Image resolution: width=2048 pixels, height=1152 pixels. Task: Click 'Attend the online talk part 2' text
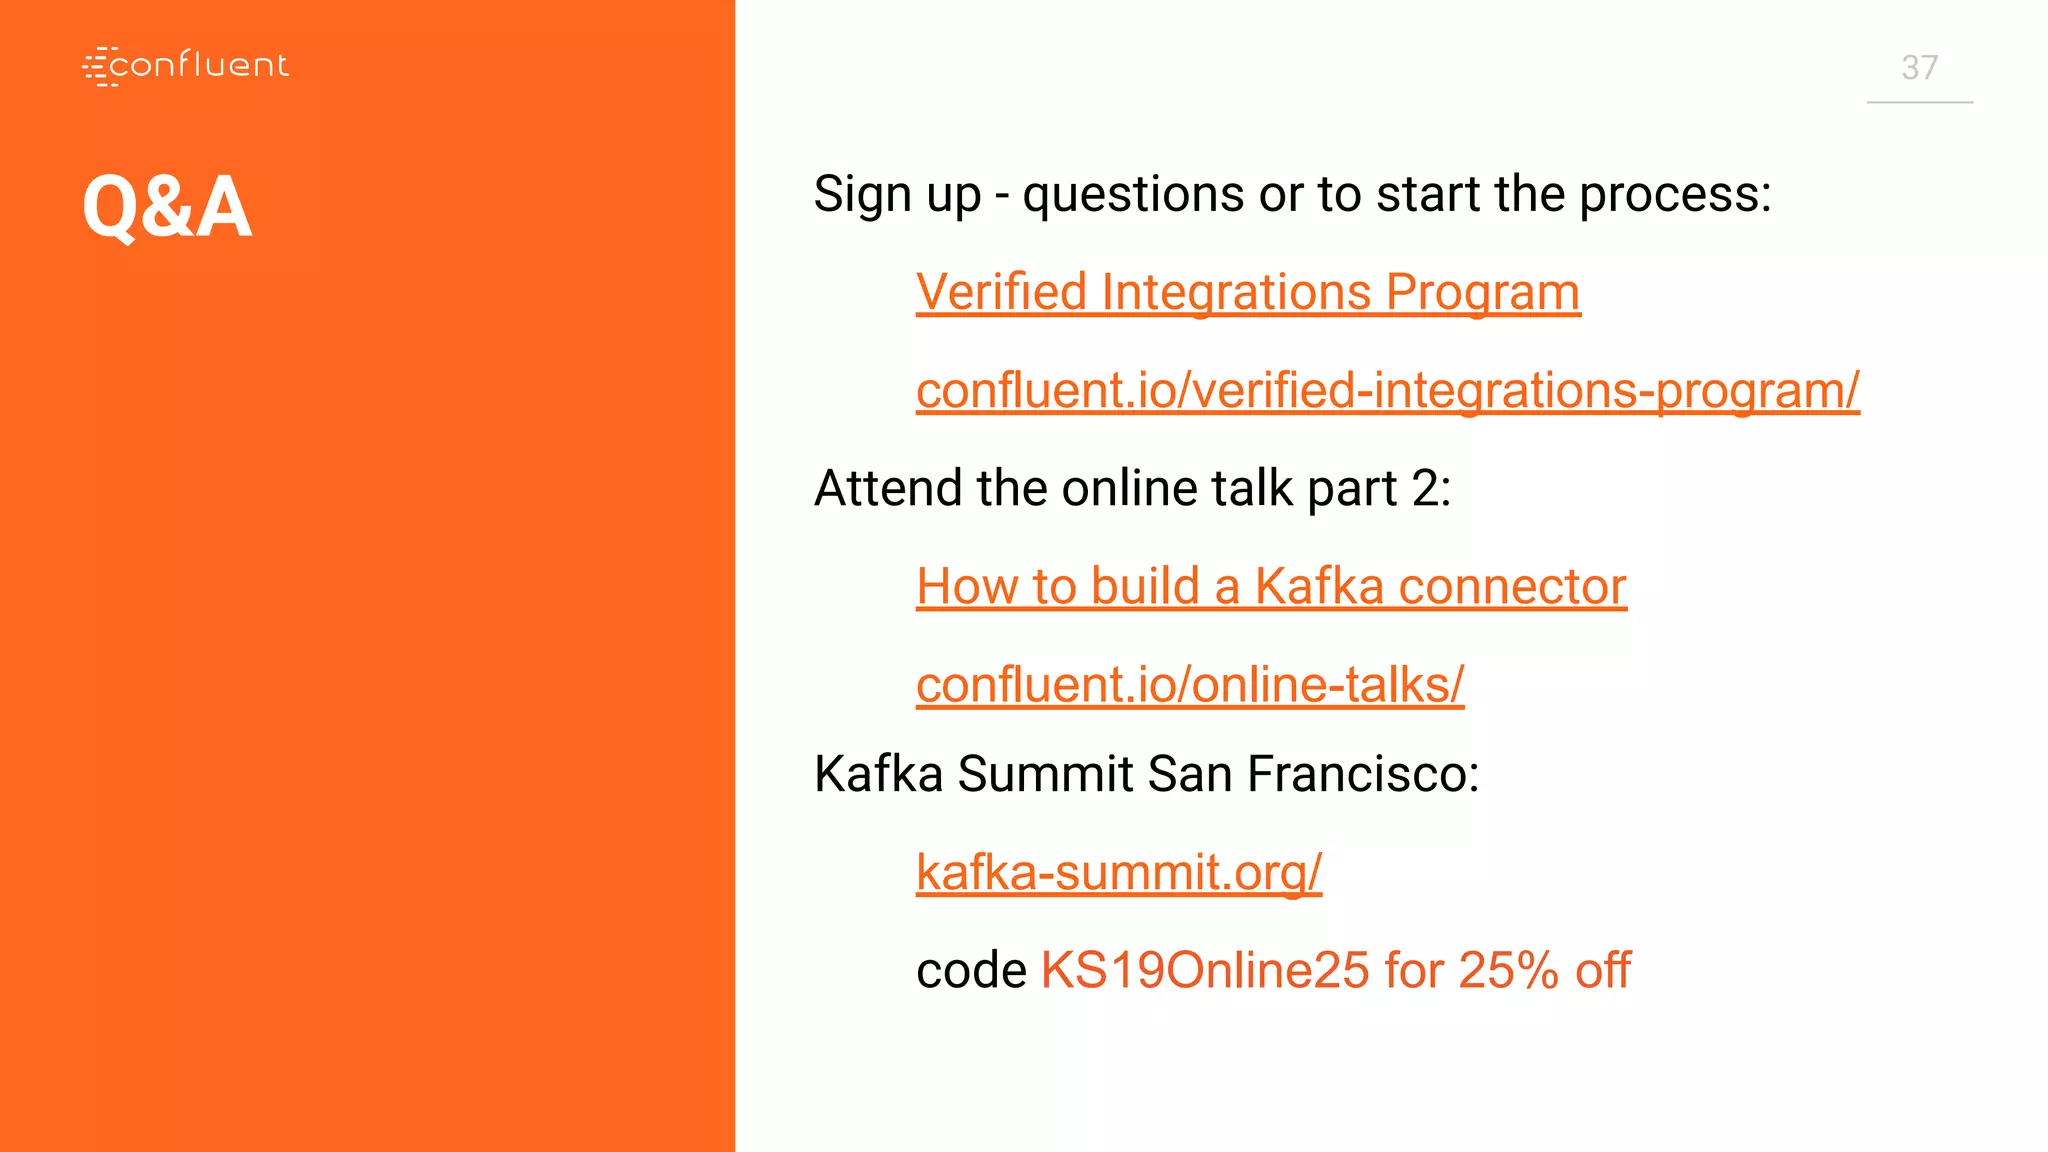pos(1132,489)
